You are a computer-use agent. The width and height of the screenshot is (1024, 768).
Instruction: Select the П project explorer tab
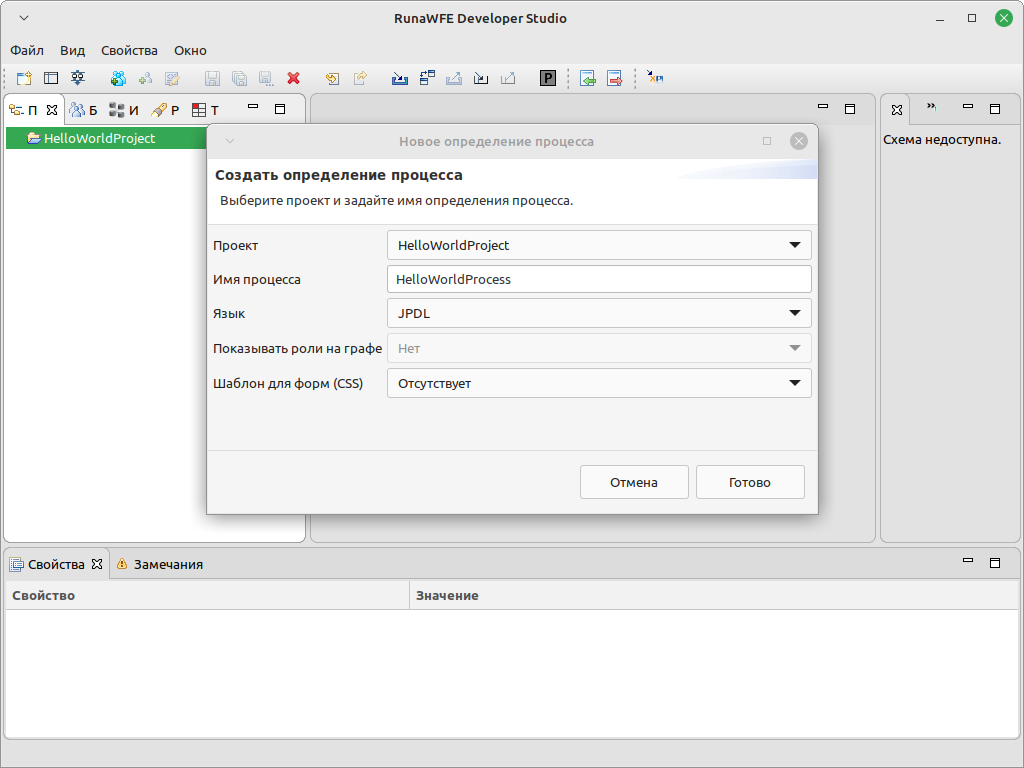point(24,110)
